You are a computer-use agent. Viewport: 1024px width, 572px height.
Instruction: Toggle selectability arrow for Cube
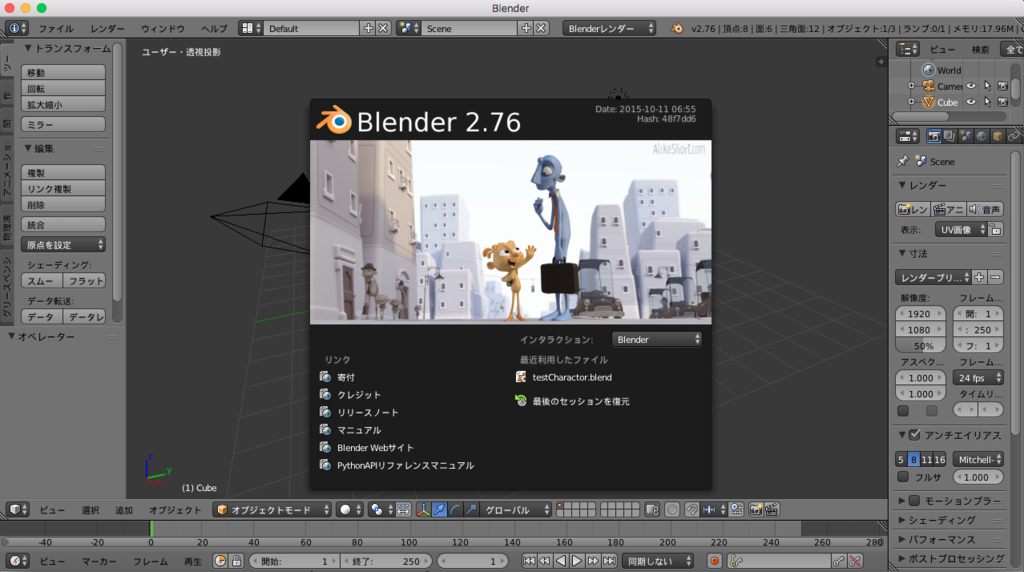coord(987,102)
